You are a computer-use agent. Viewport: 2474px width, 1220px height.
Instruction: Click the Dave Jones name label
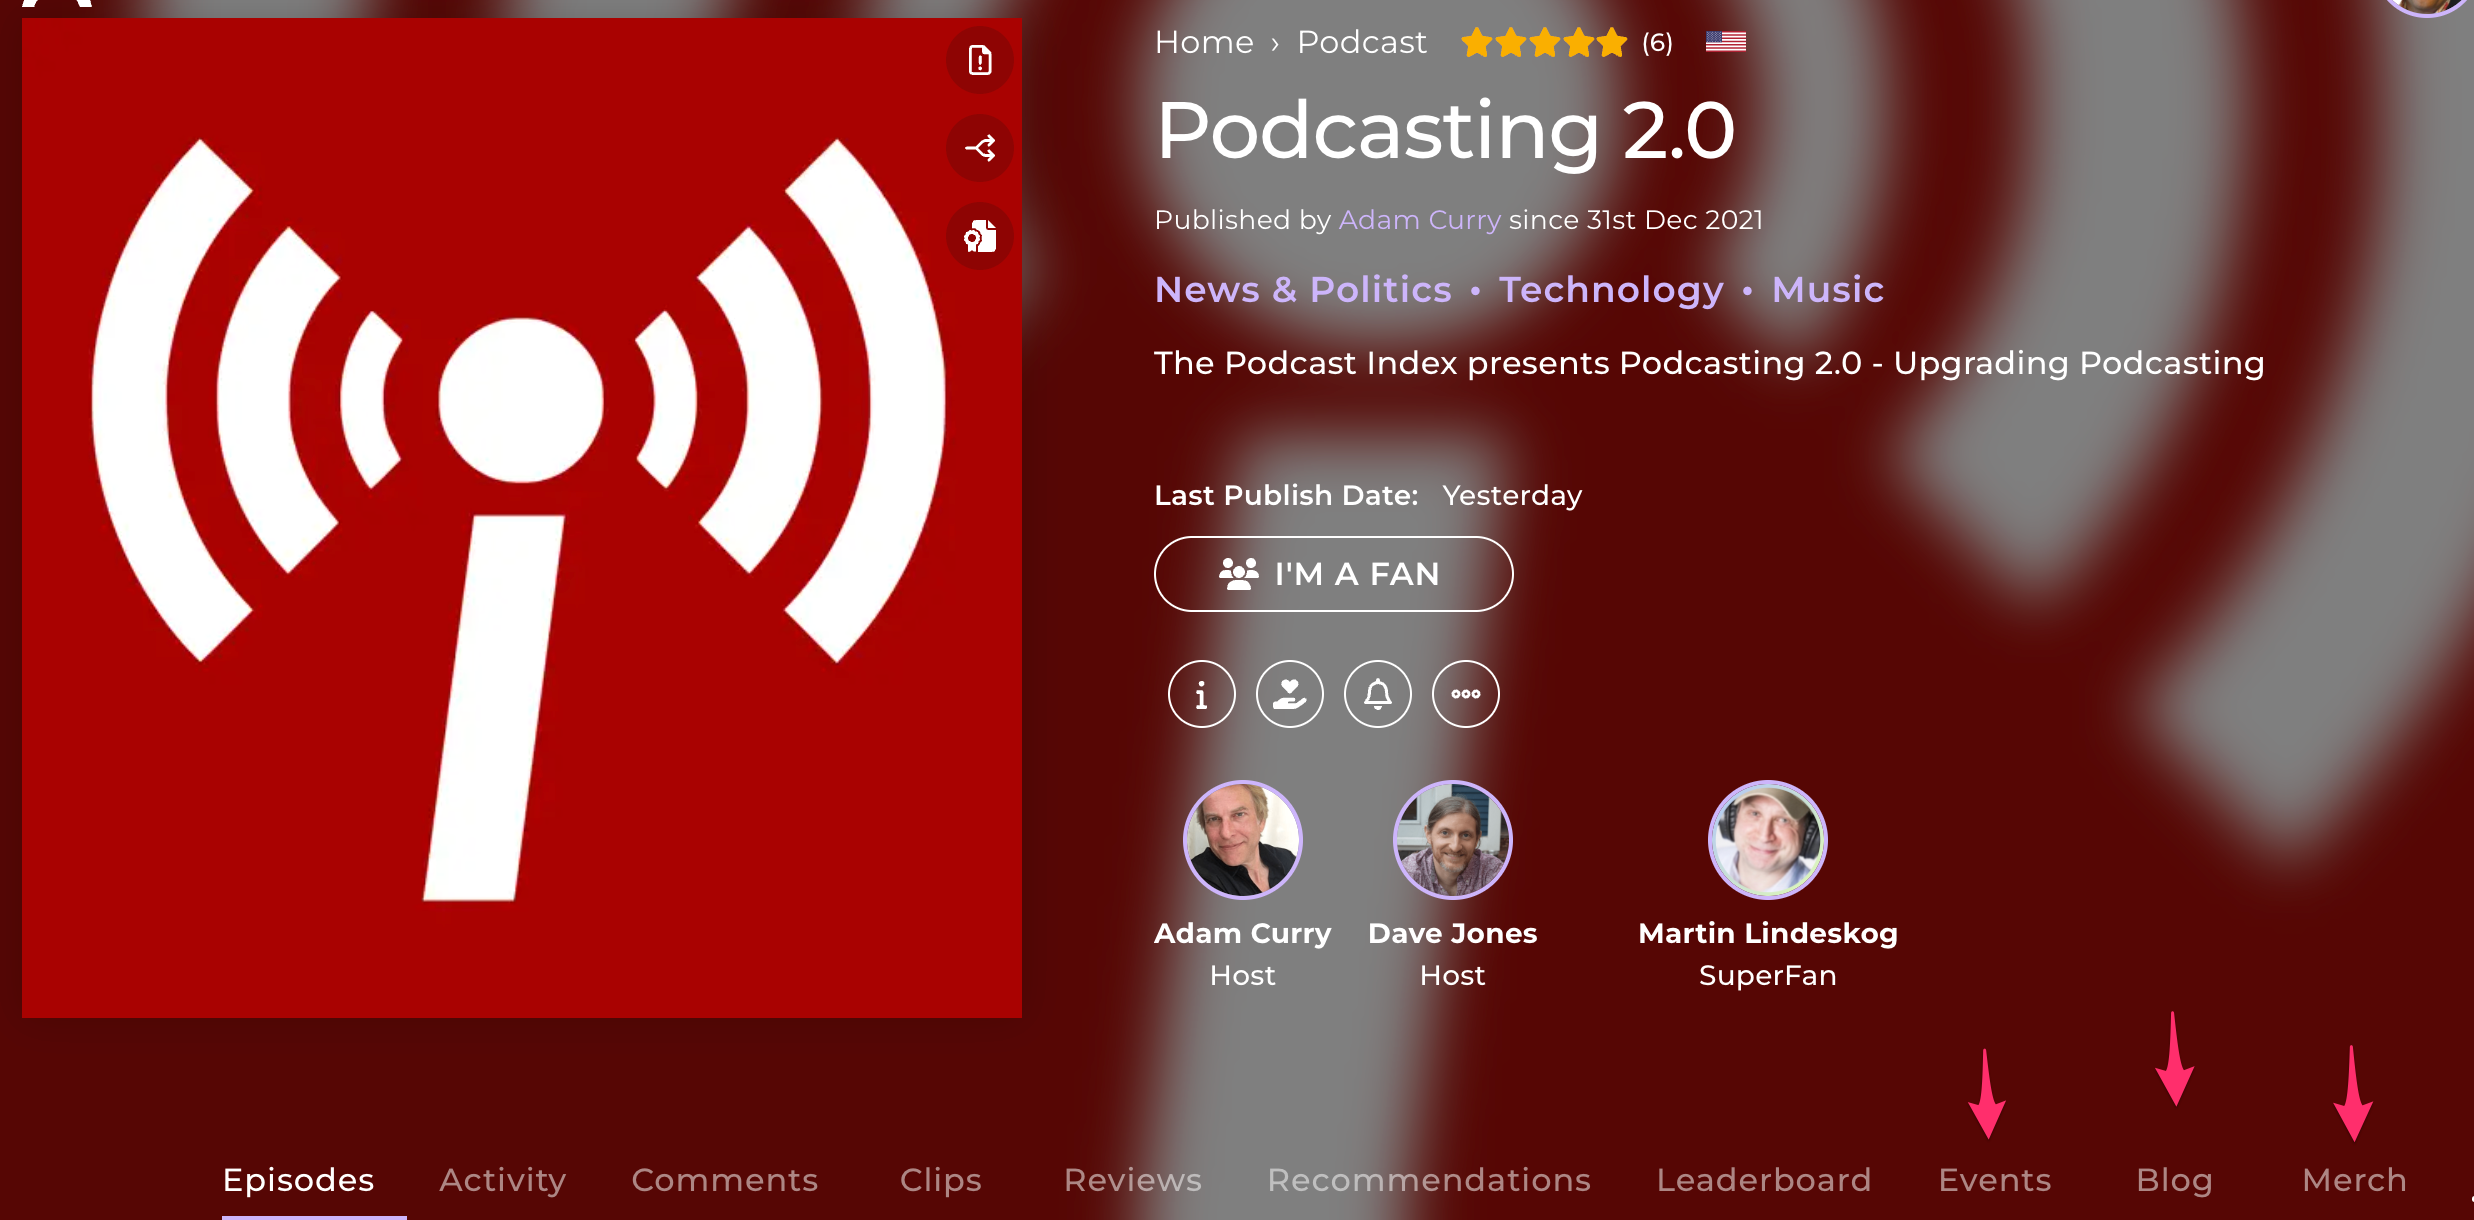1452,933
